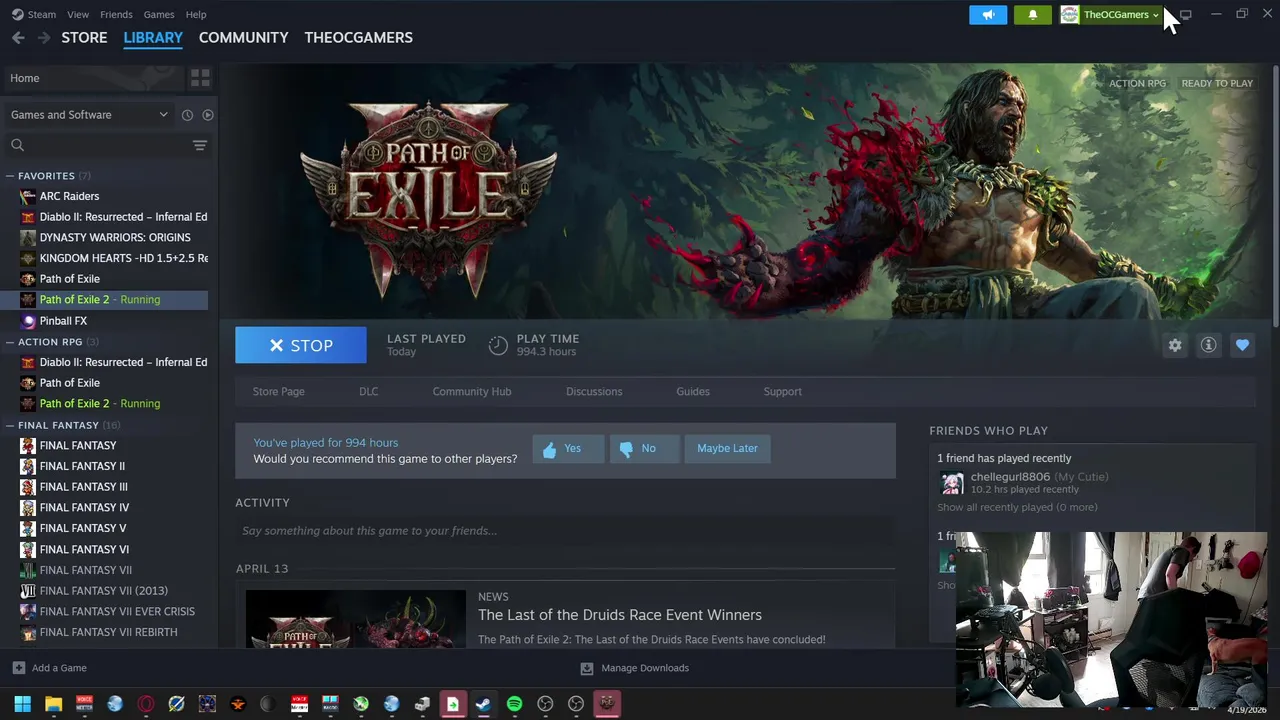This screenshot has width=1280, height=720.
Task: Open the Support link
Action: [x=783, y=391]
